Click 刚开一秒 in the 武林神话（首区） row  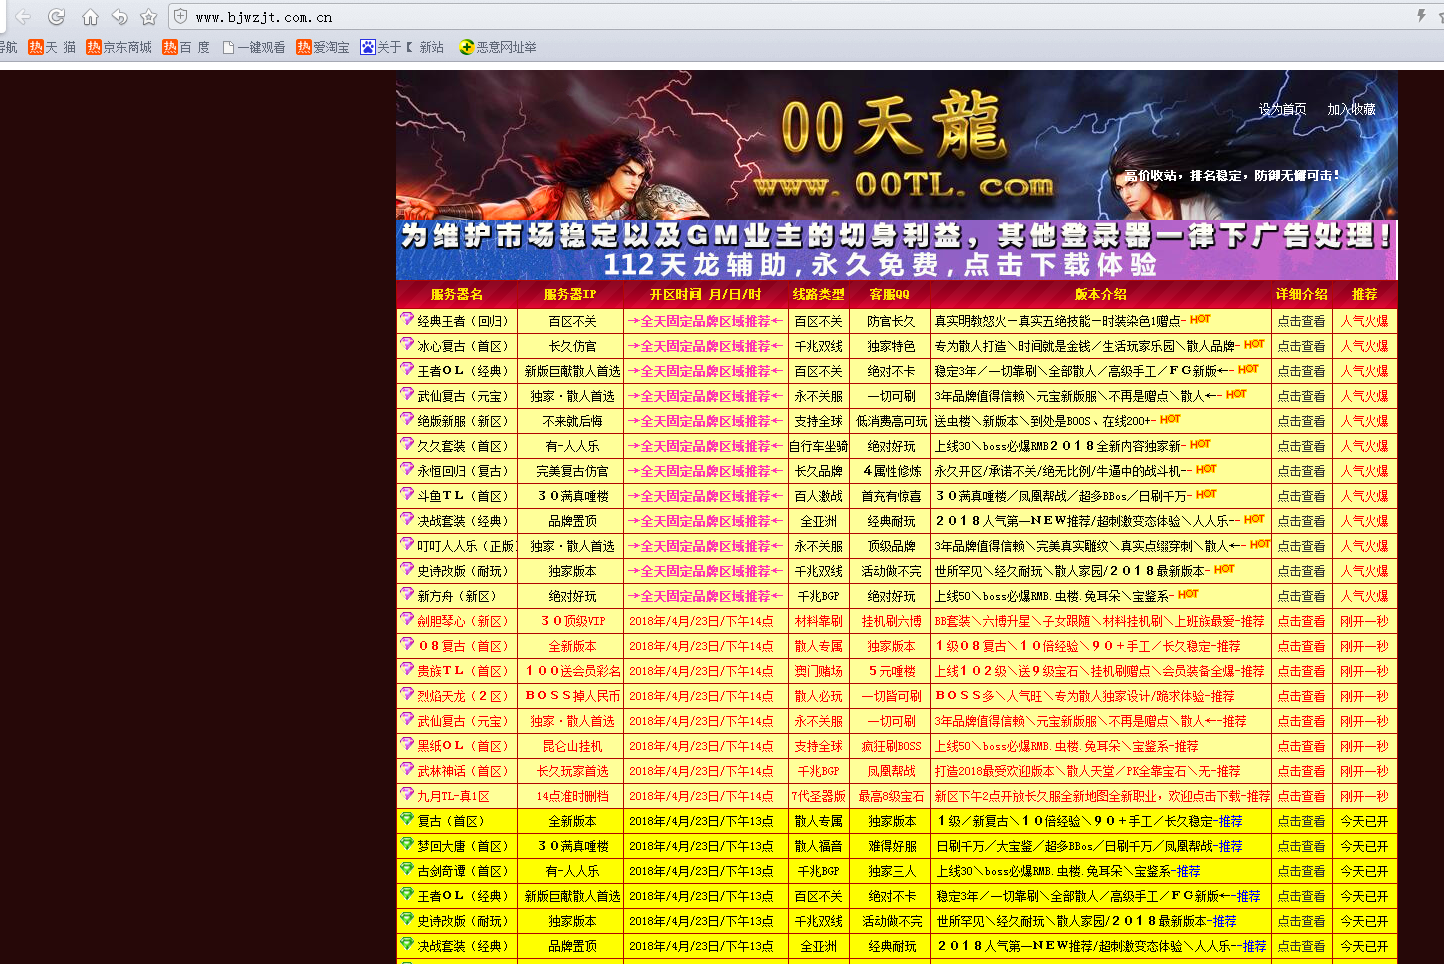click(x=1364, y=771)
